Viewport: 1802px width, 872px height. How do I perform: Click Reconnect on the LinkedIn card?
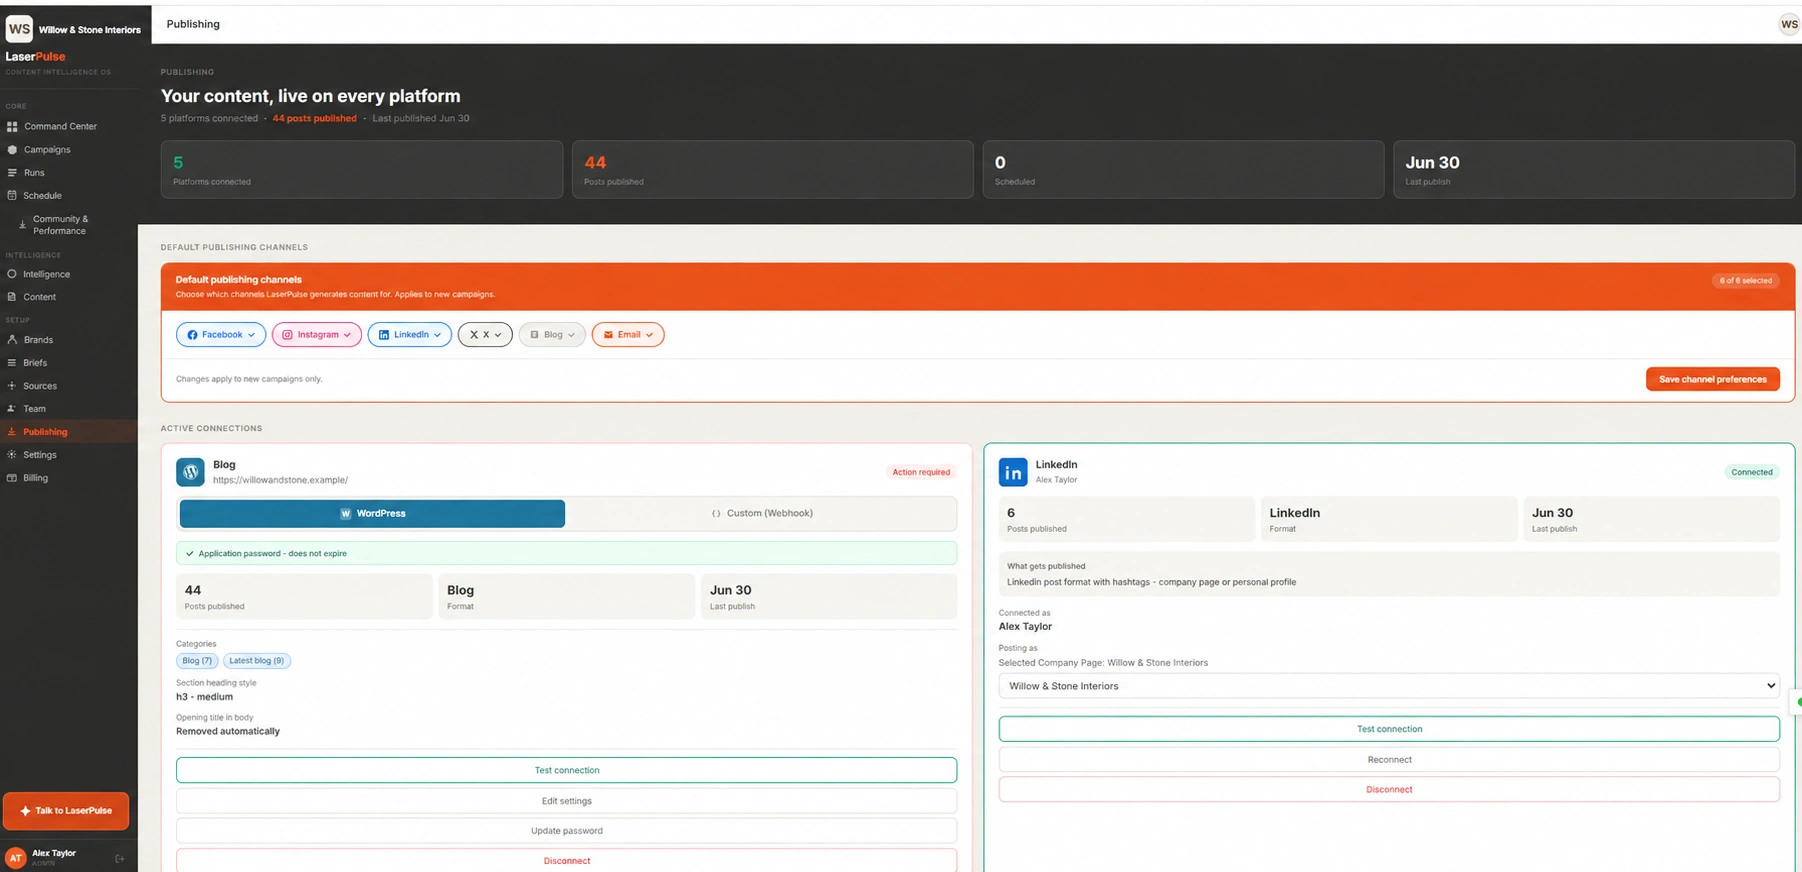coord(1389,760)
